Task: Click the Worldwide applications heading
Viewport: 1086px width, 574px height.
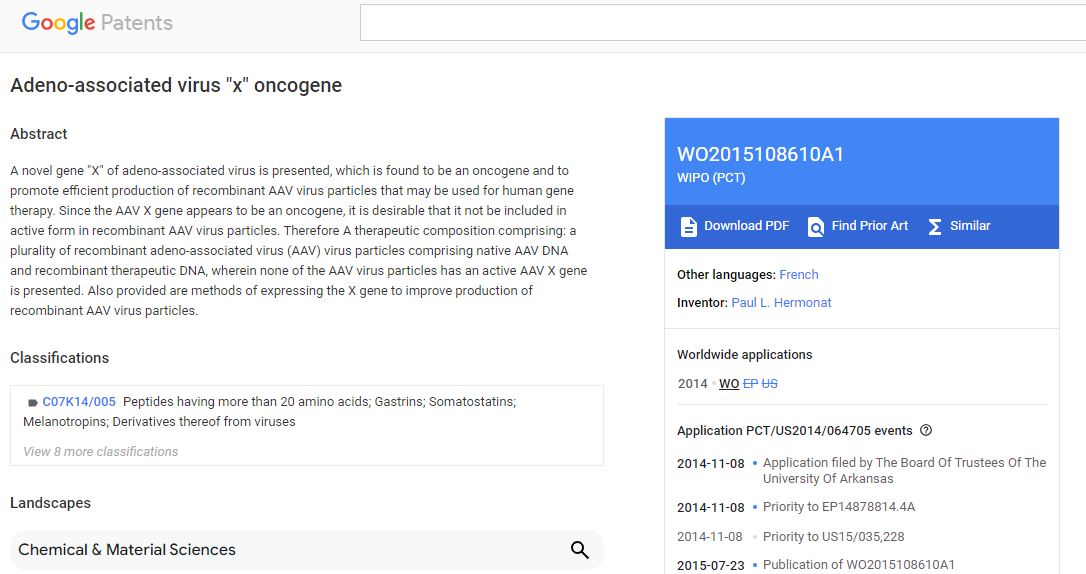Action: click(745, 355)
